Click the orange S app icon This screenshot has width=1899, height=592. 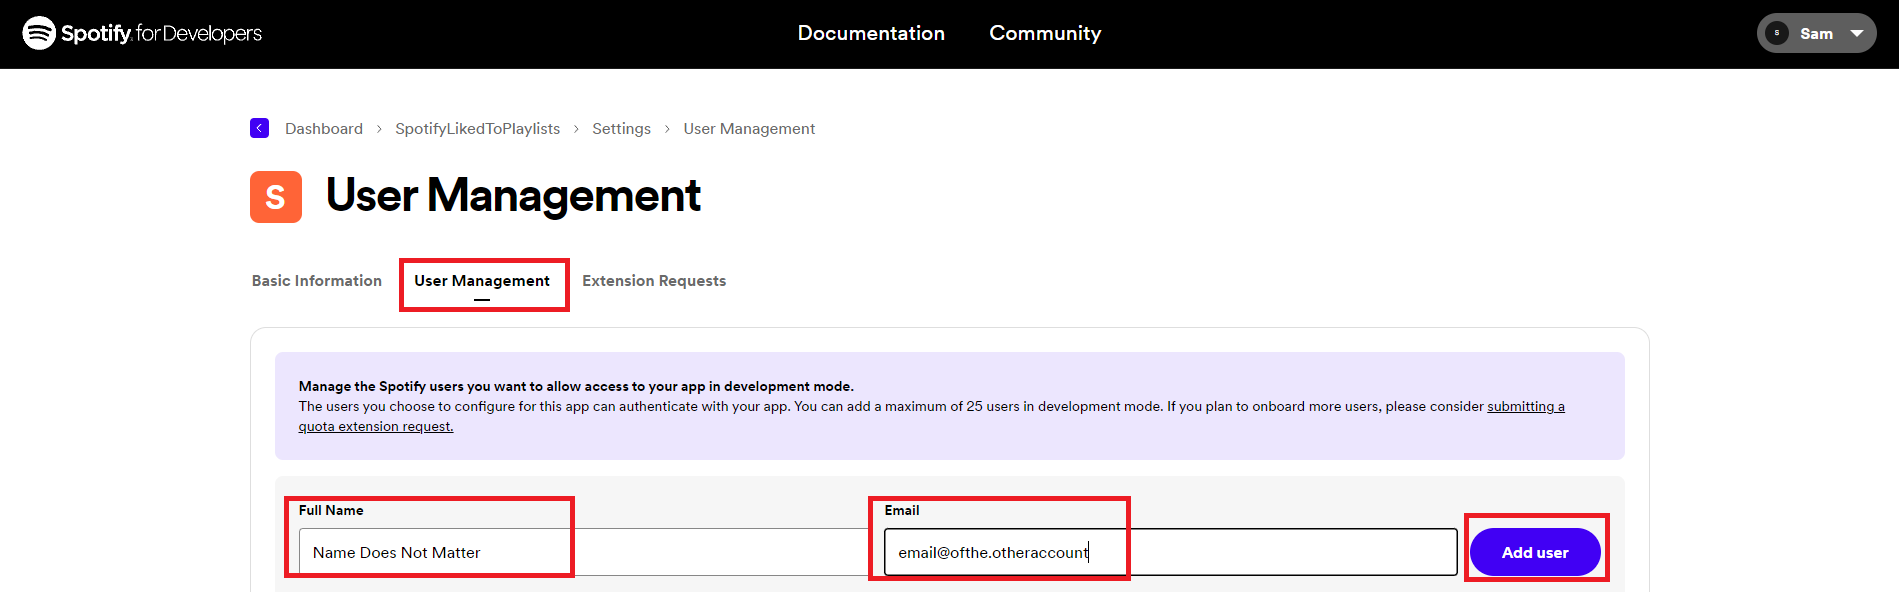pyautogui.click(x=276, y=197)
